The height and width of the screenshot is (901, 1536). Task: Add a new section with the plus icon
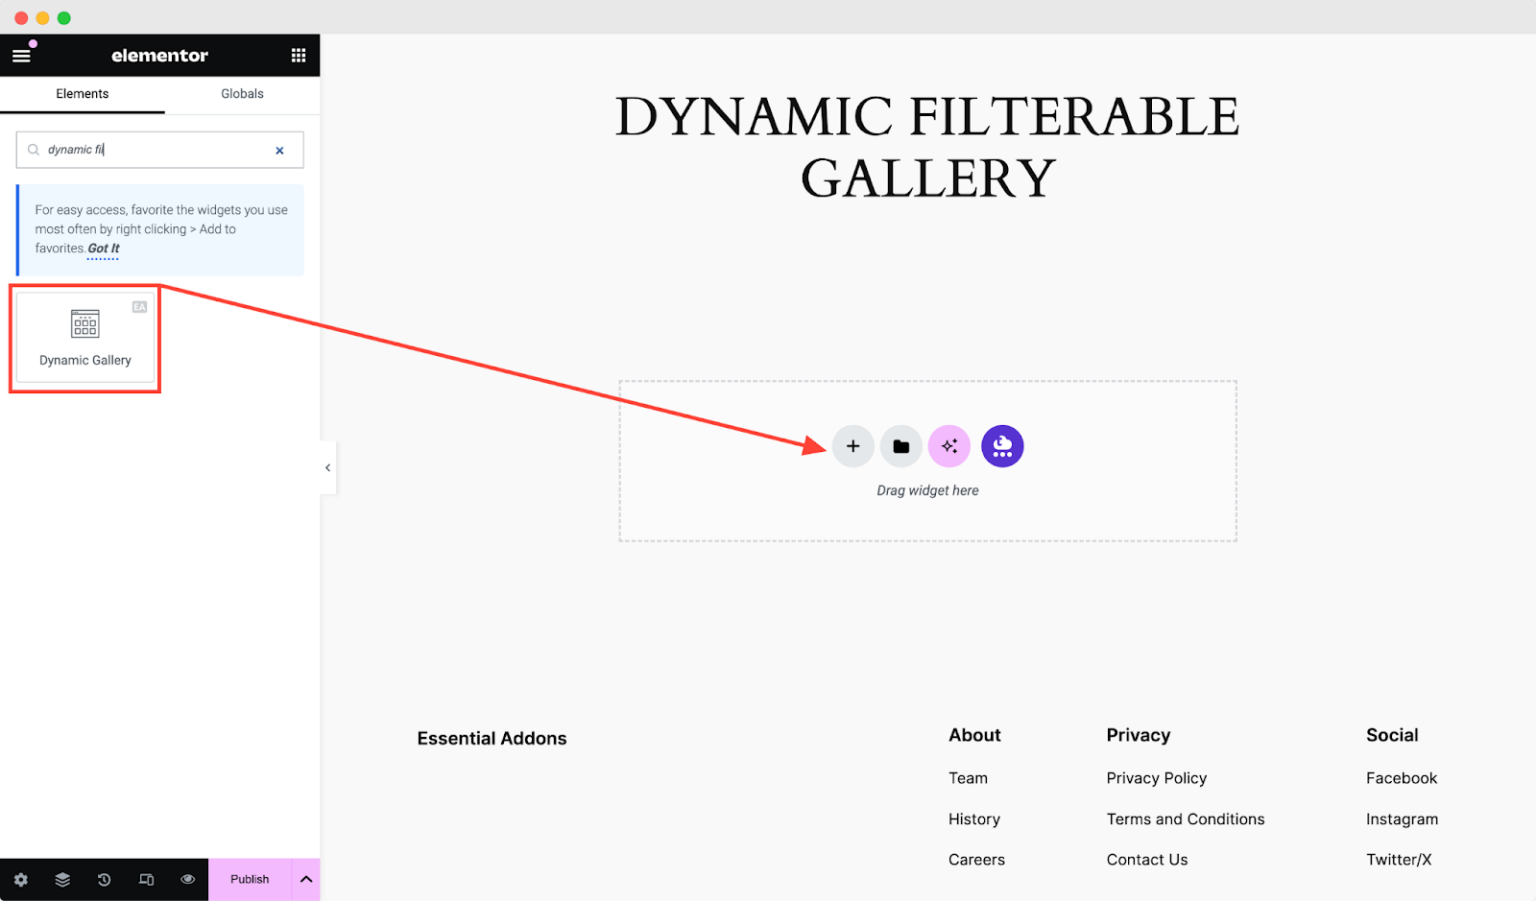coord(853,446)
